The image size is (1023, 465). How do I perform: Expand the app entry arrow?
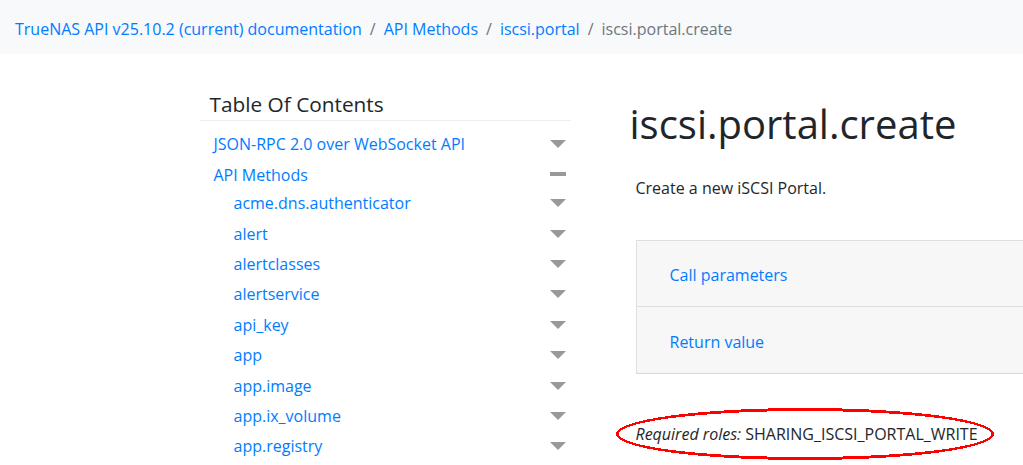click(558, 356)
